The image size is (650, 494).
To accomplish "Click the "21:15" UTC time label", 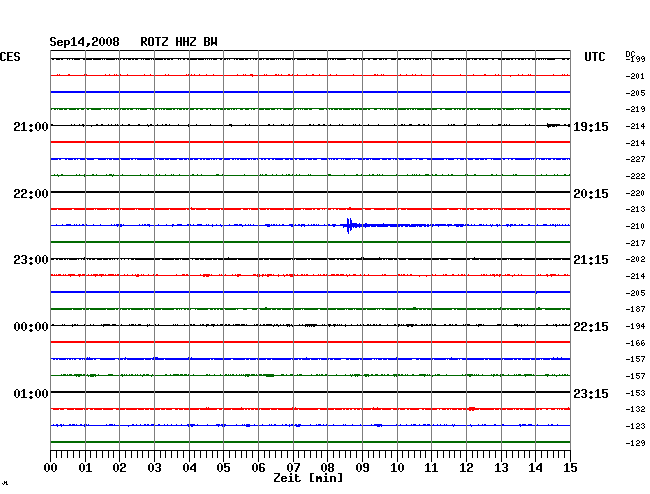I will click(x=591, y=260).
